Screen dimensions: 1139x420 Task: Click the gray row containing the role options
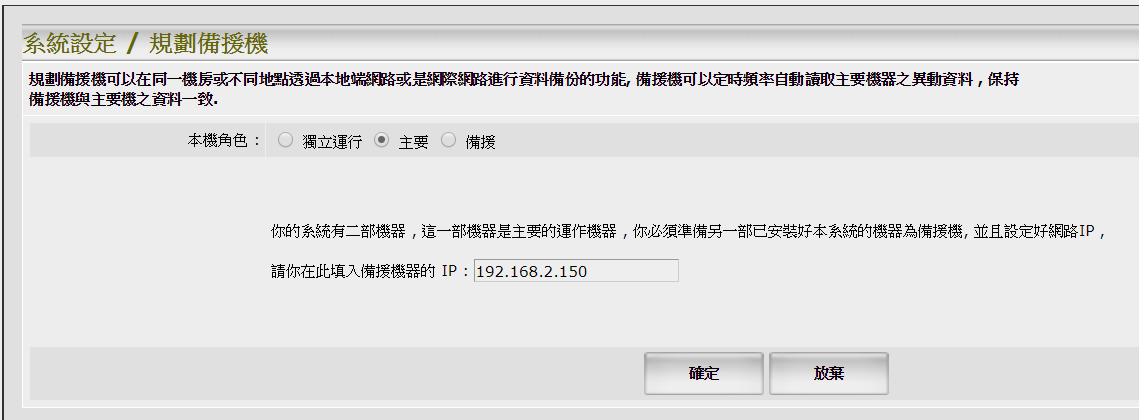[584, 140]
